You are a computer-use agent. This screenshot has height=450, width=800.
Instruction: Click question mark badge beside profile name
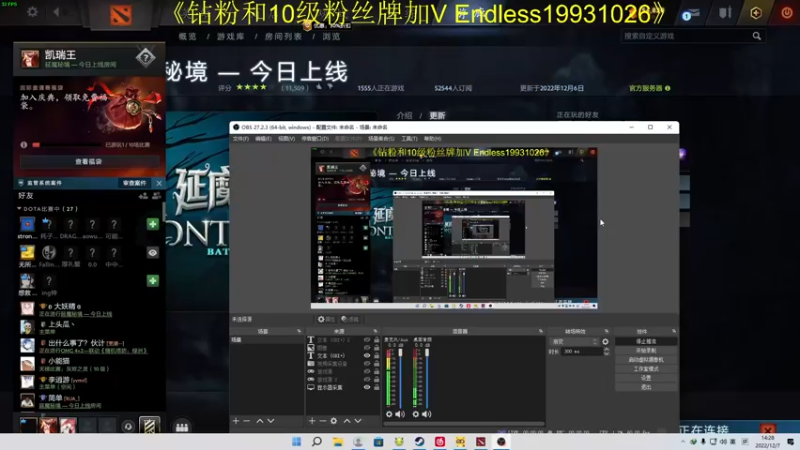(x=145, y=58)
